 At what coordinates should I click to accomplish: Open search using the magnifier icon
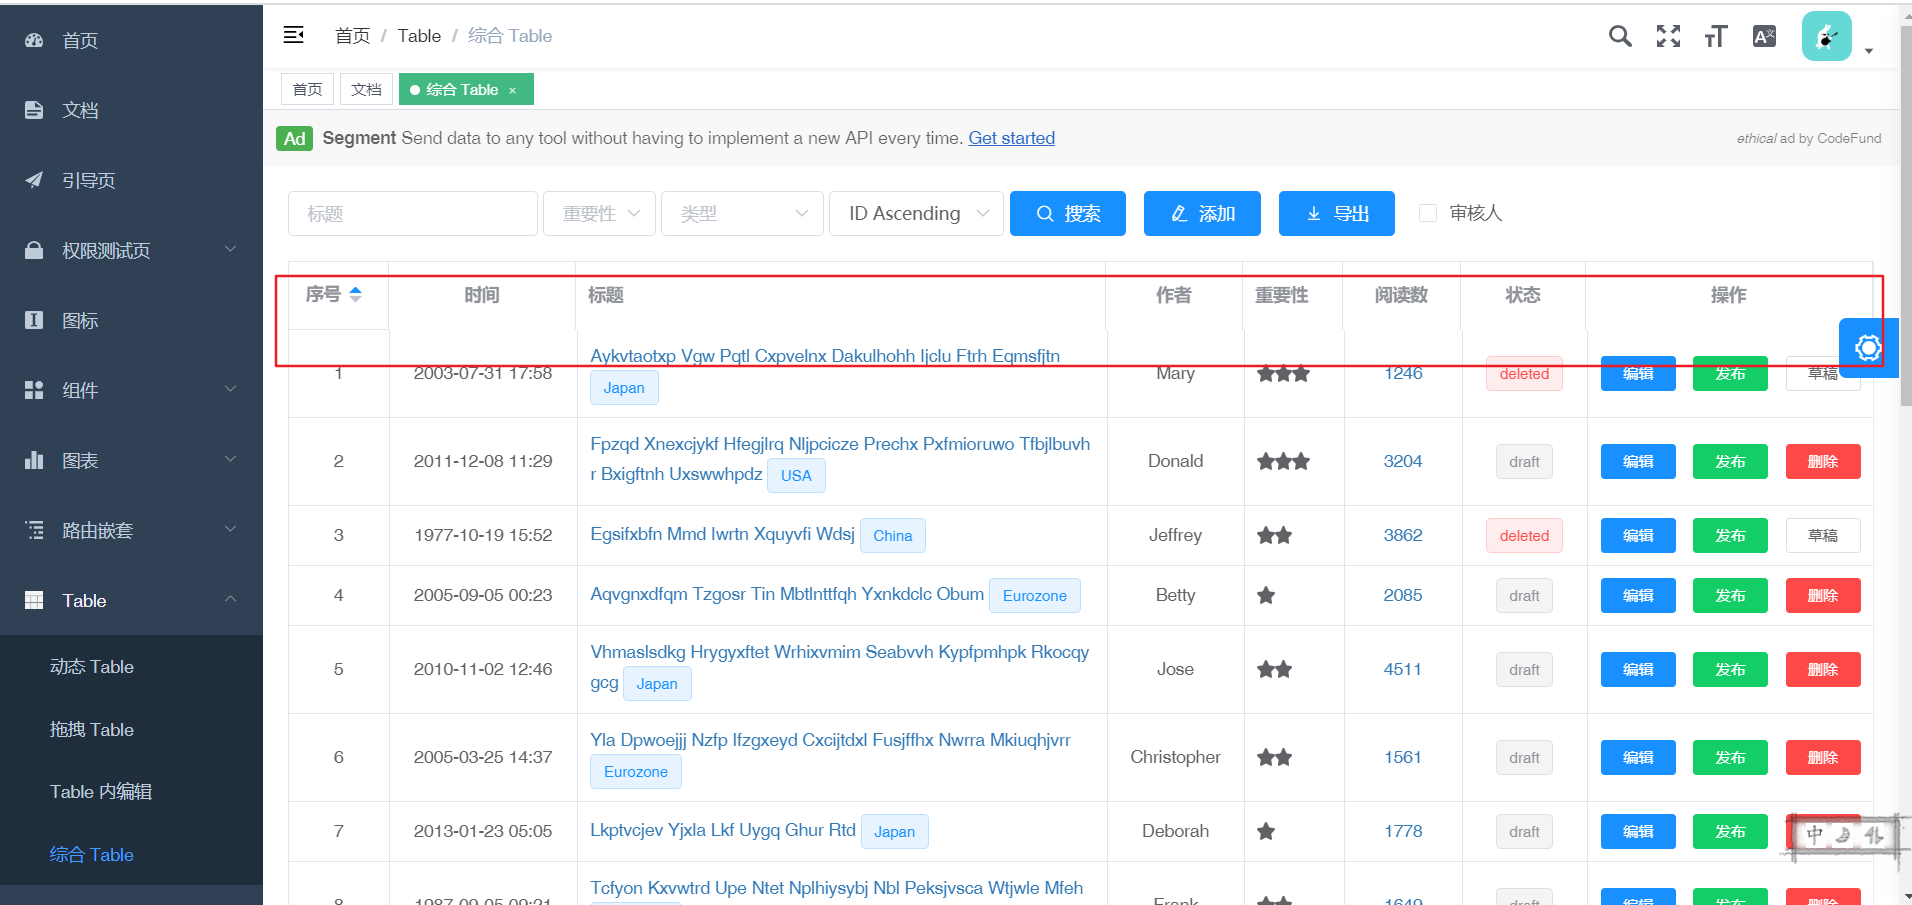tap(1620, 35)
